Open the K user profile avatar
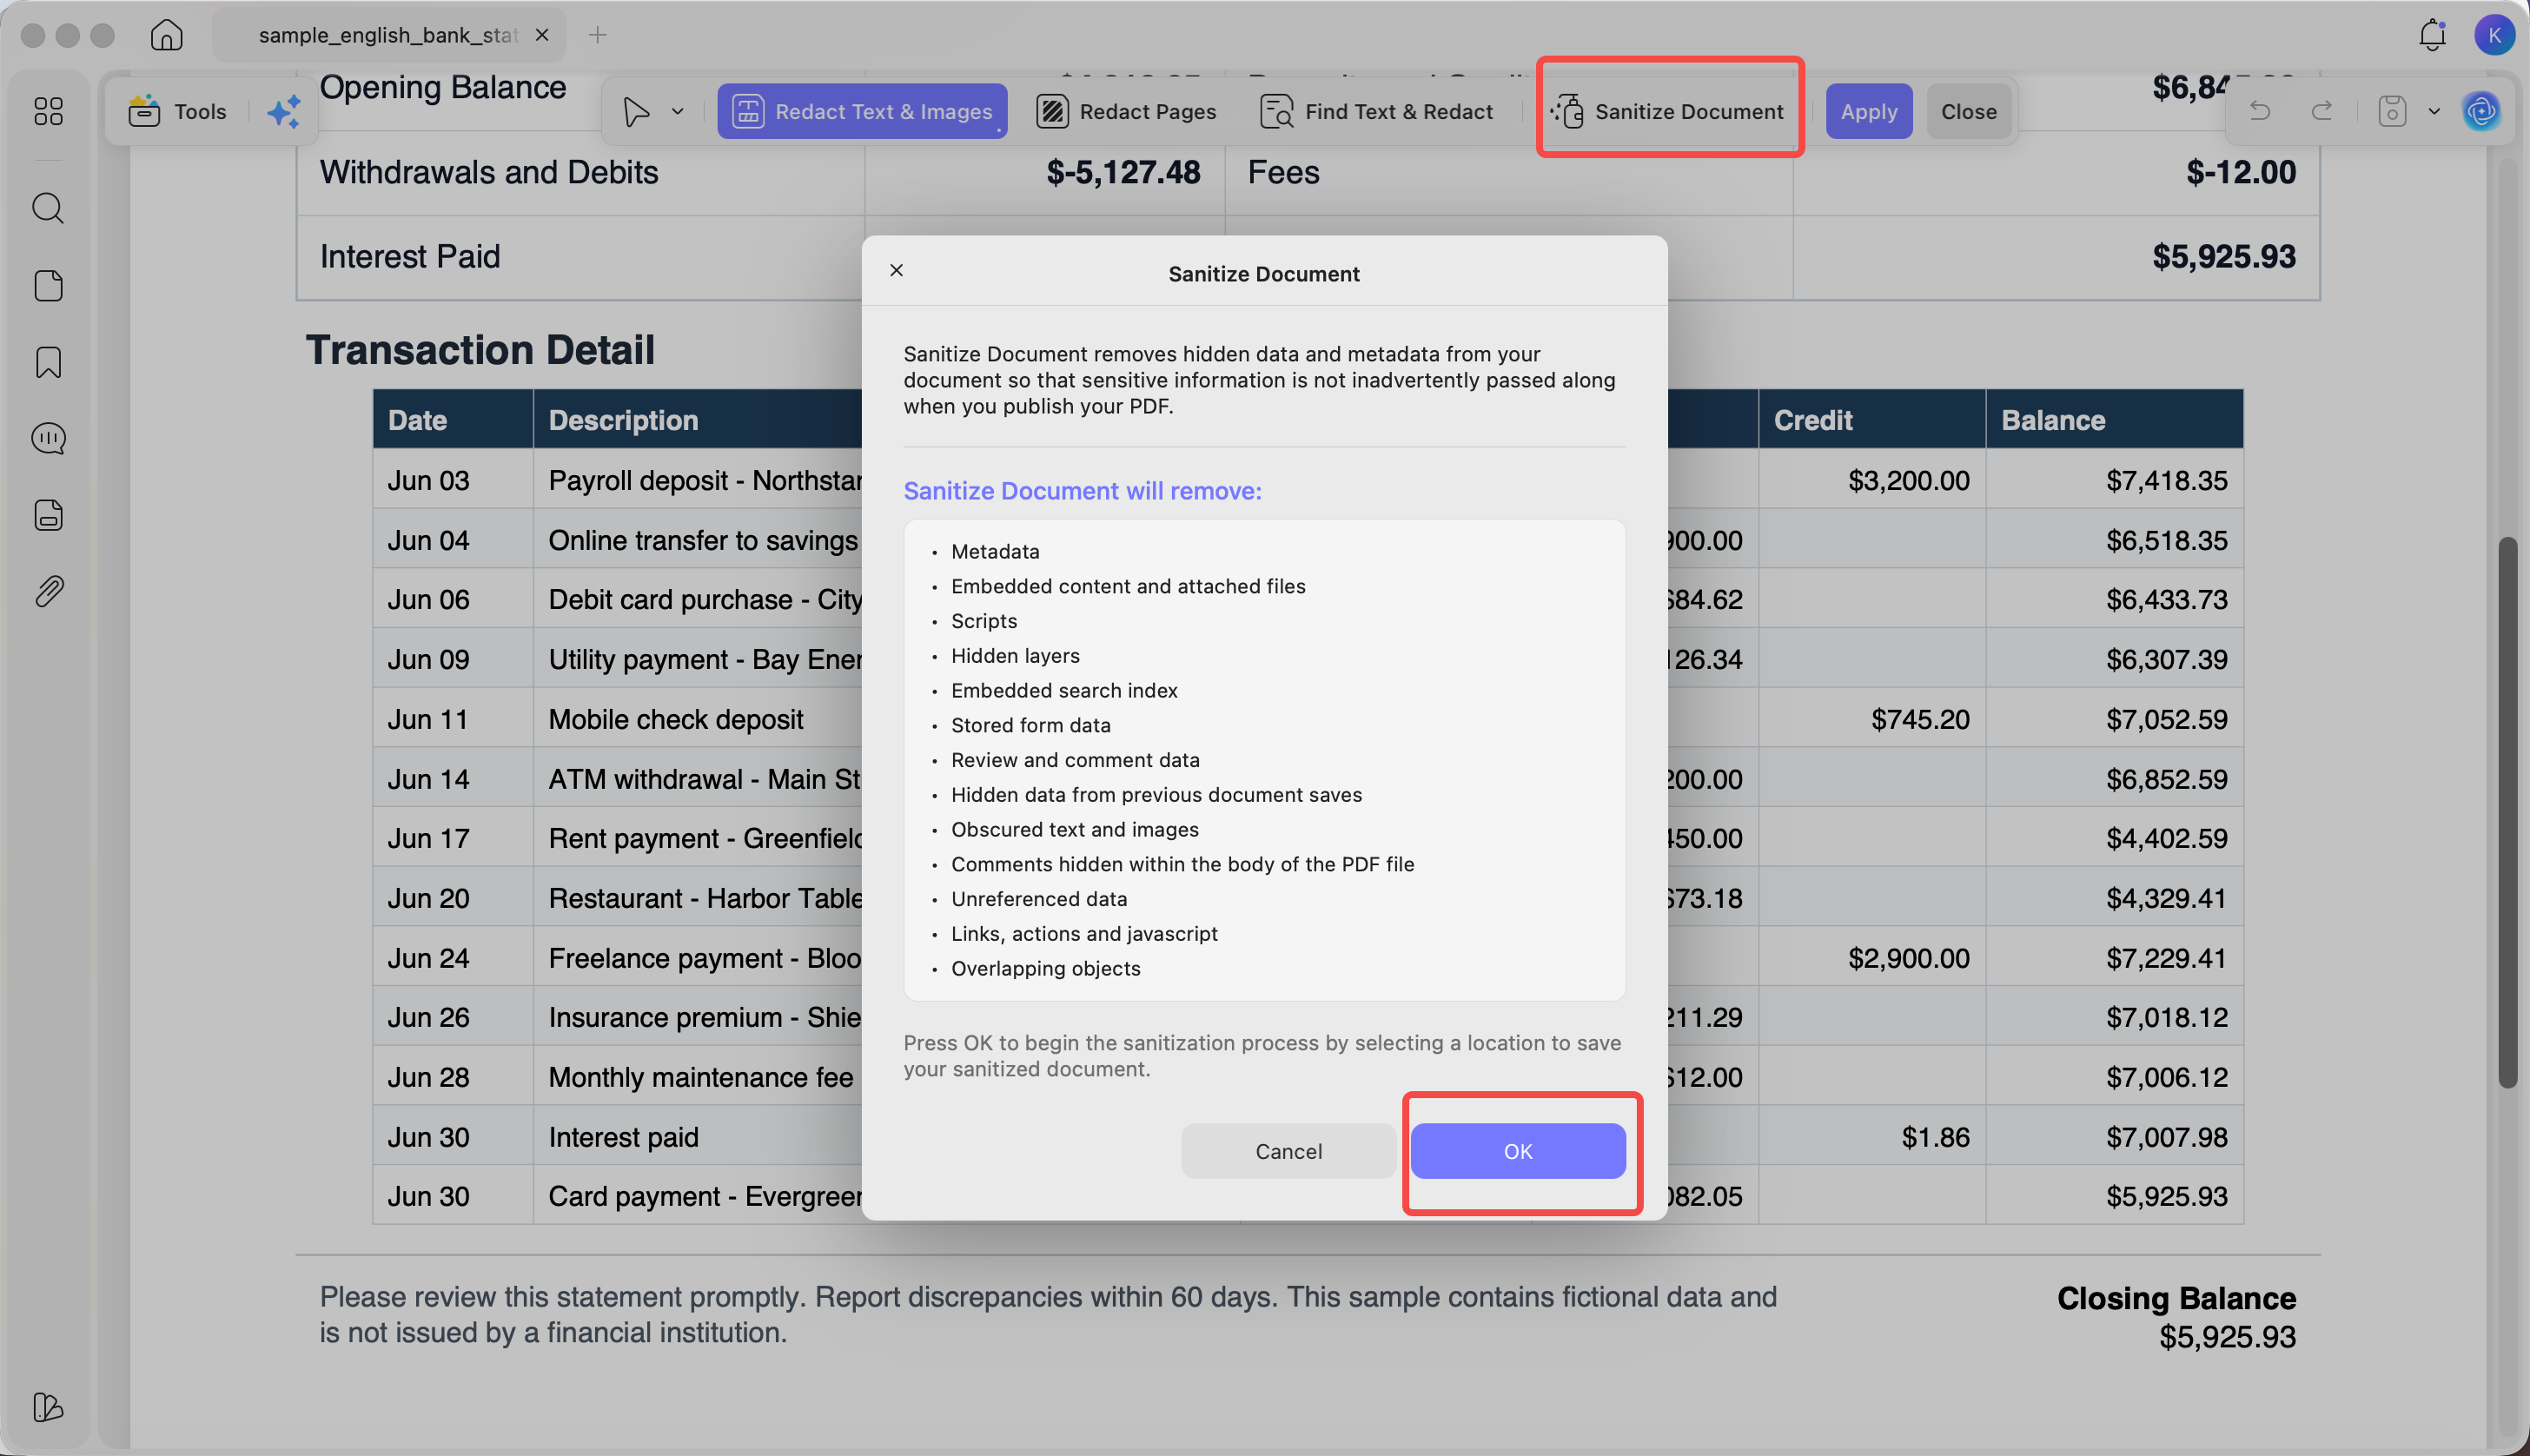2530x1456 pixels. click(2494, 35)
